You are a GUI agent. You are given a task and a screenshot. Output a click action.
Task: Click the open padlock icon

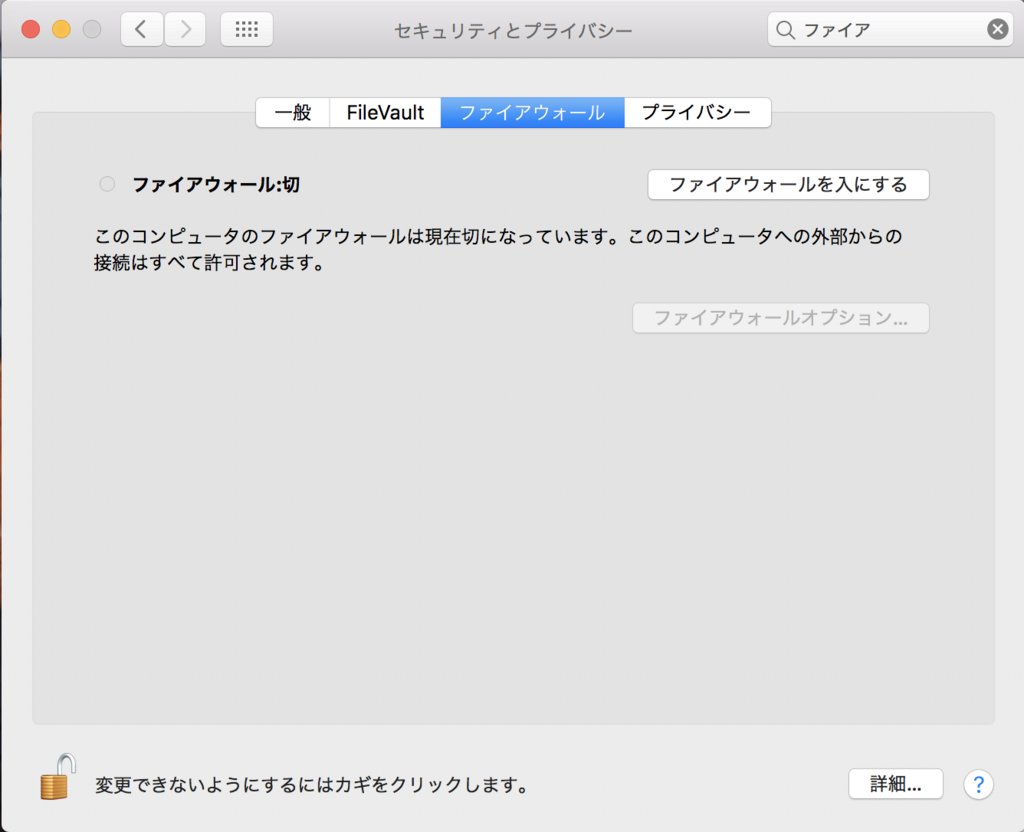[57, 777]
